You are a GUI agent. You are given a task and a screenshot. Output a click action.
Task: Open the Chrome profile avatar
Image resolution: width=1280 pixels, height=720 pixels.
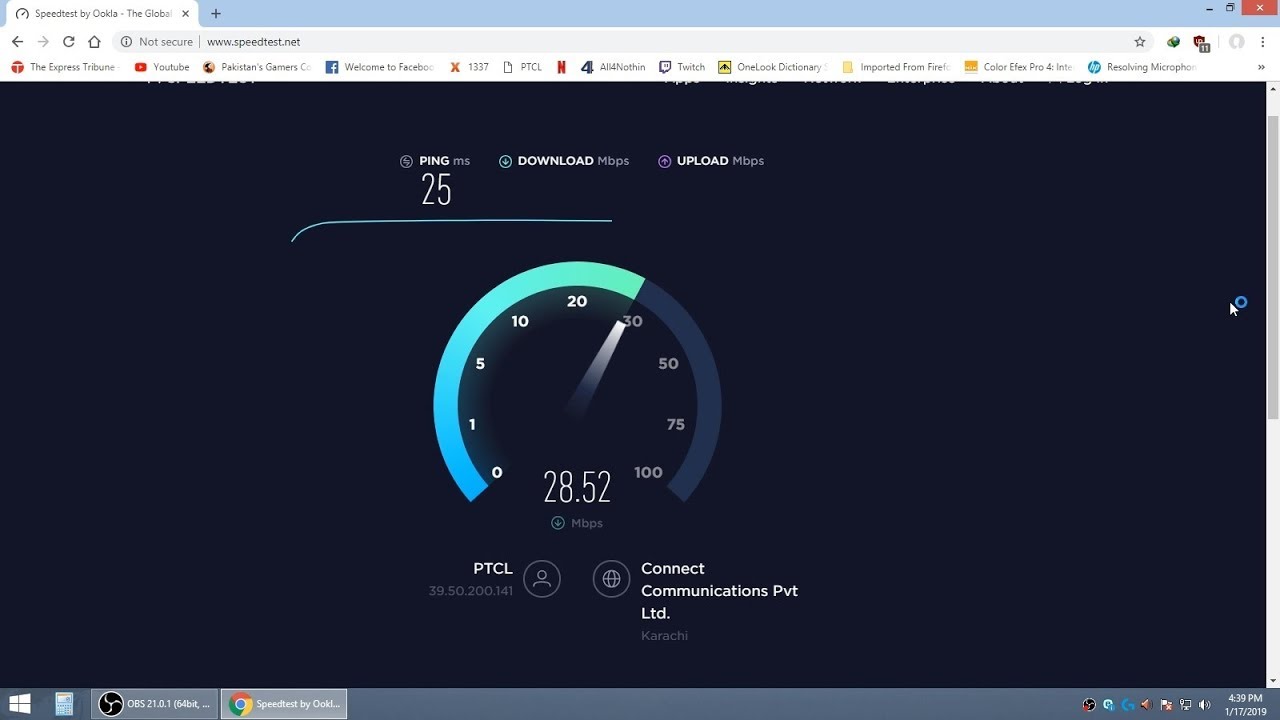1237,42
